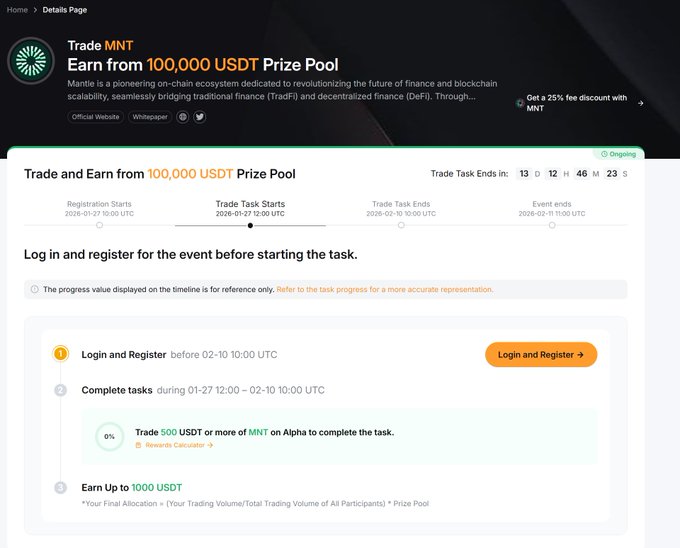The width and height of the screenshot is (680, 548).
Task: Click the Trade Task Starts timeline dot
Action: tap(250, 225)
